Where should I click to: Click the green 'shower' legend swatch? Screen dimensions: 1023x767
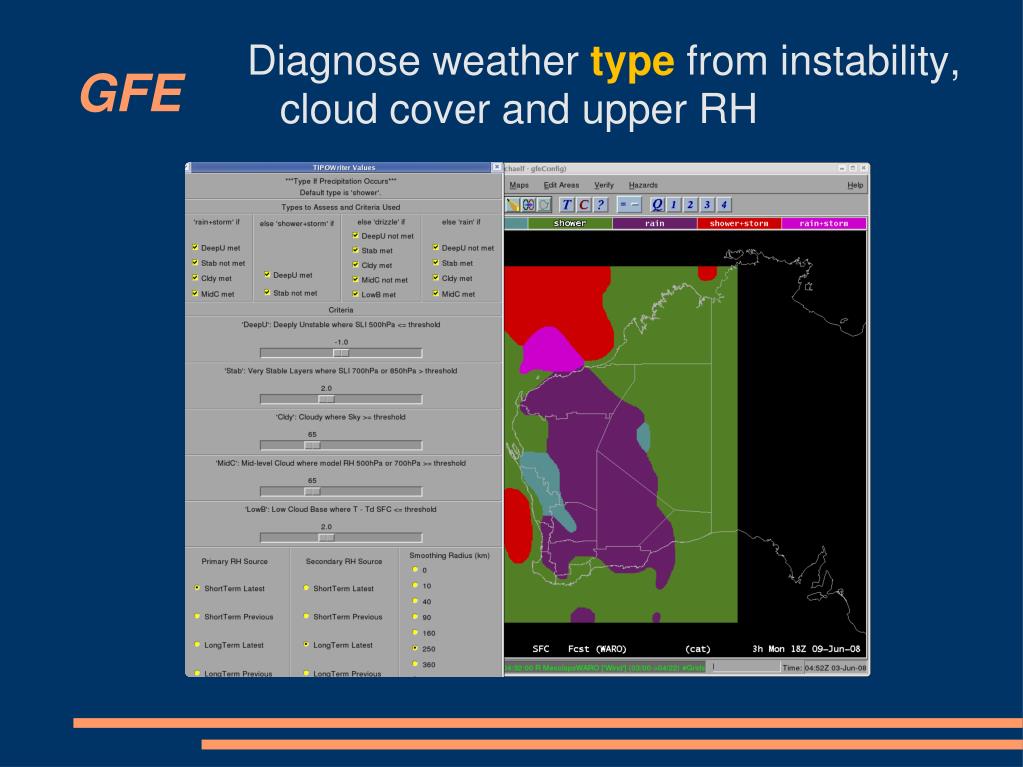click(x=570, y=223)
